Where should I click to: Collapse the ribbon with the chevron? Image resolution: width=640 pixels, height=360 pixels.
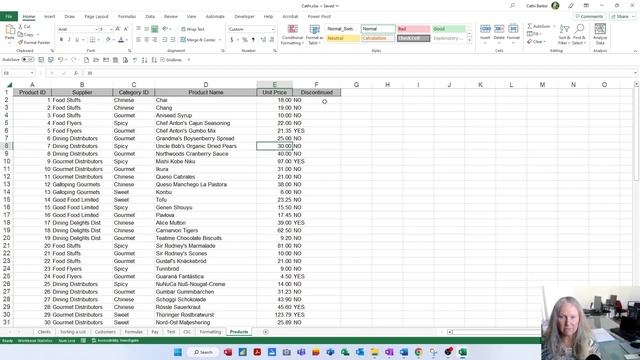pos(635,51)
